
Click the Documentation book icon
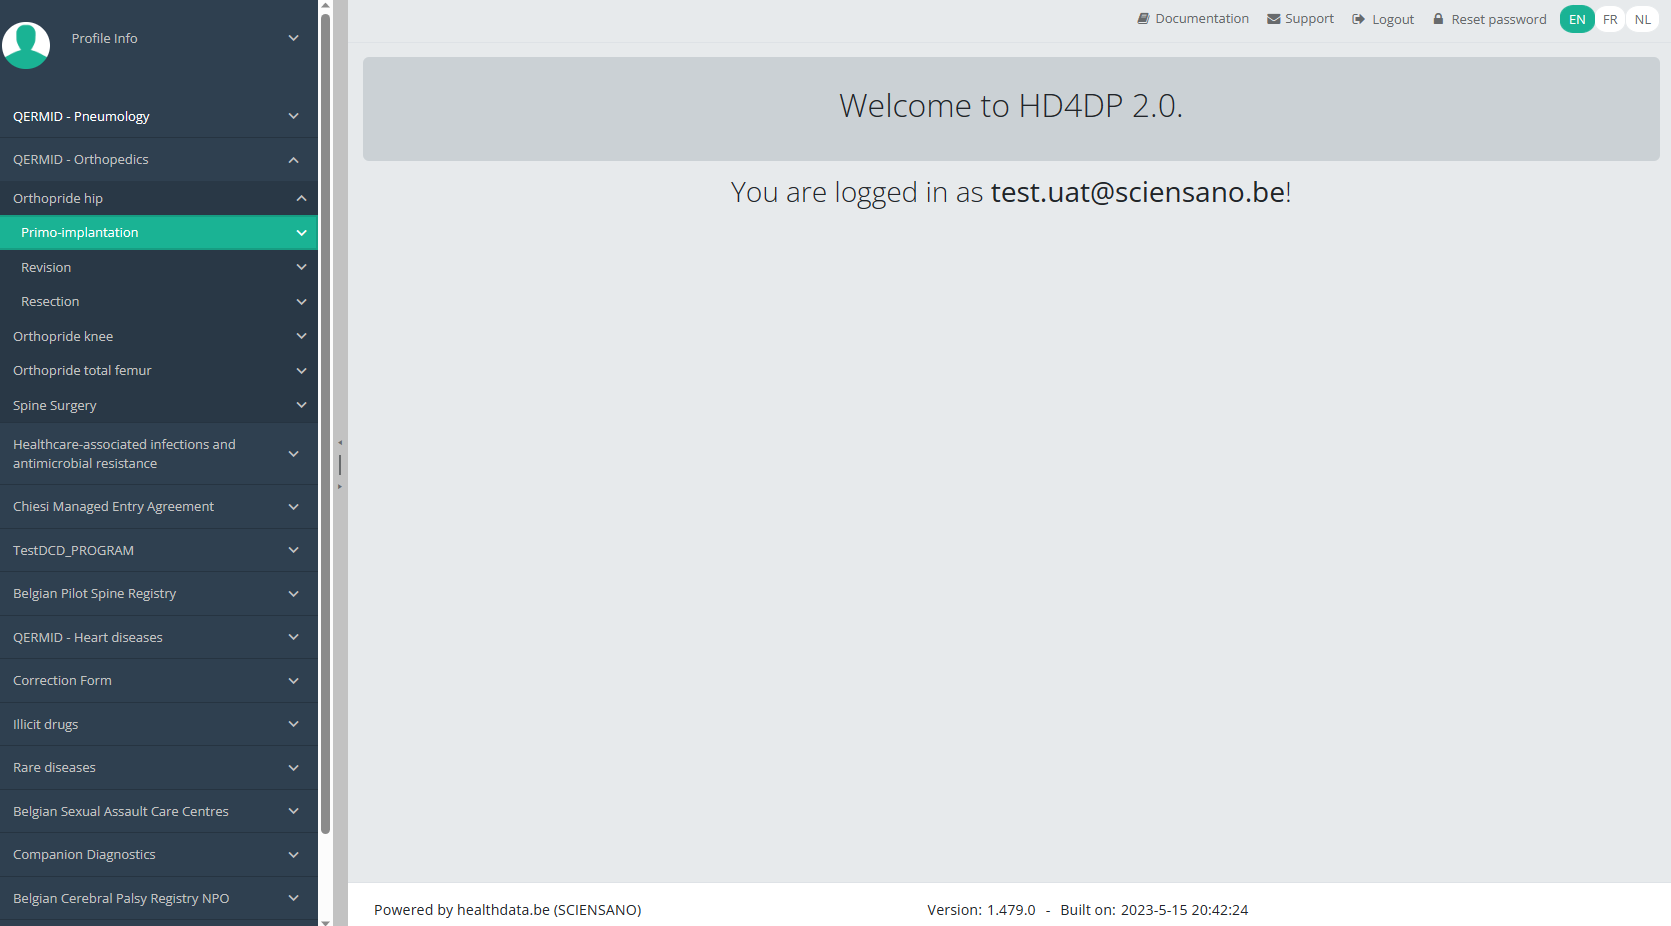click(x=1143, y=19)
